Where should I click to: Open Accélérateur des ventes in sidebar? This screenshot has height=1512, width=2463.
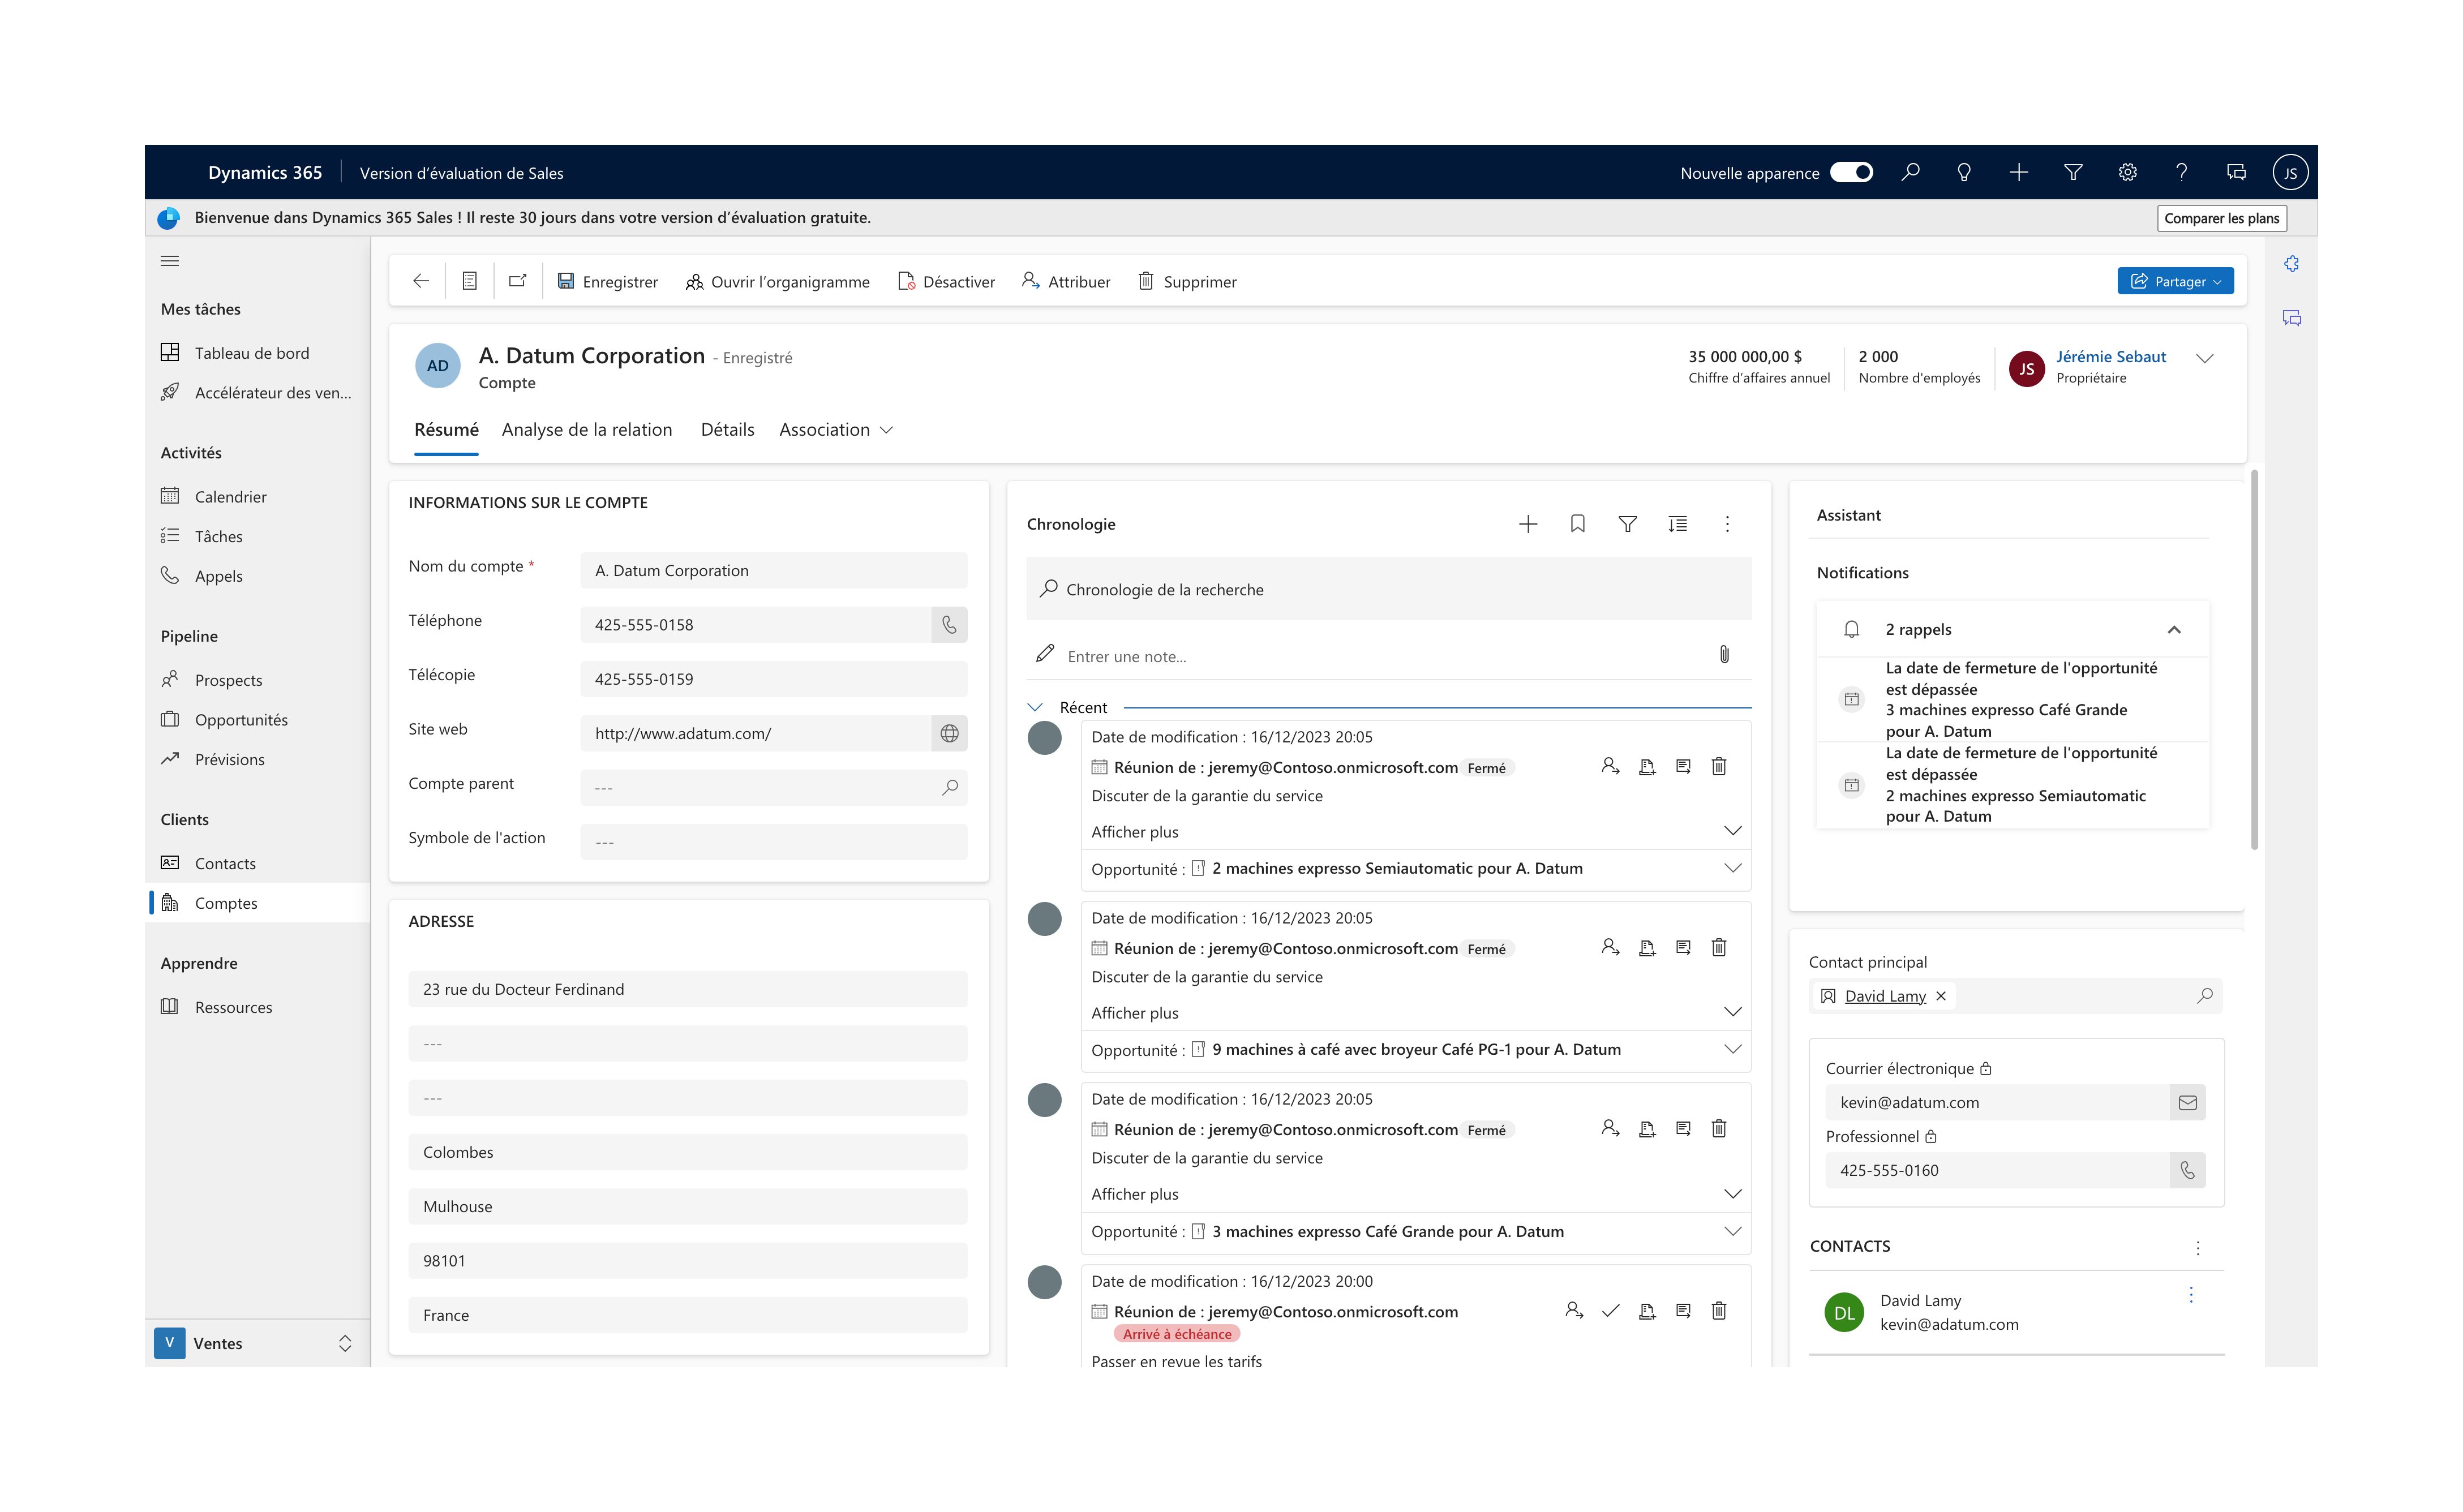click(x=257, y=393)
